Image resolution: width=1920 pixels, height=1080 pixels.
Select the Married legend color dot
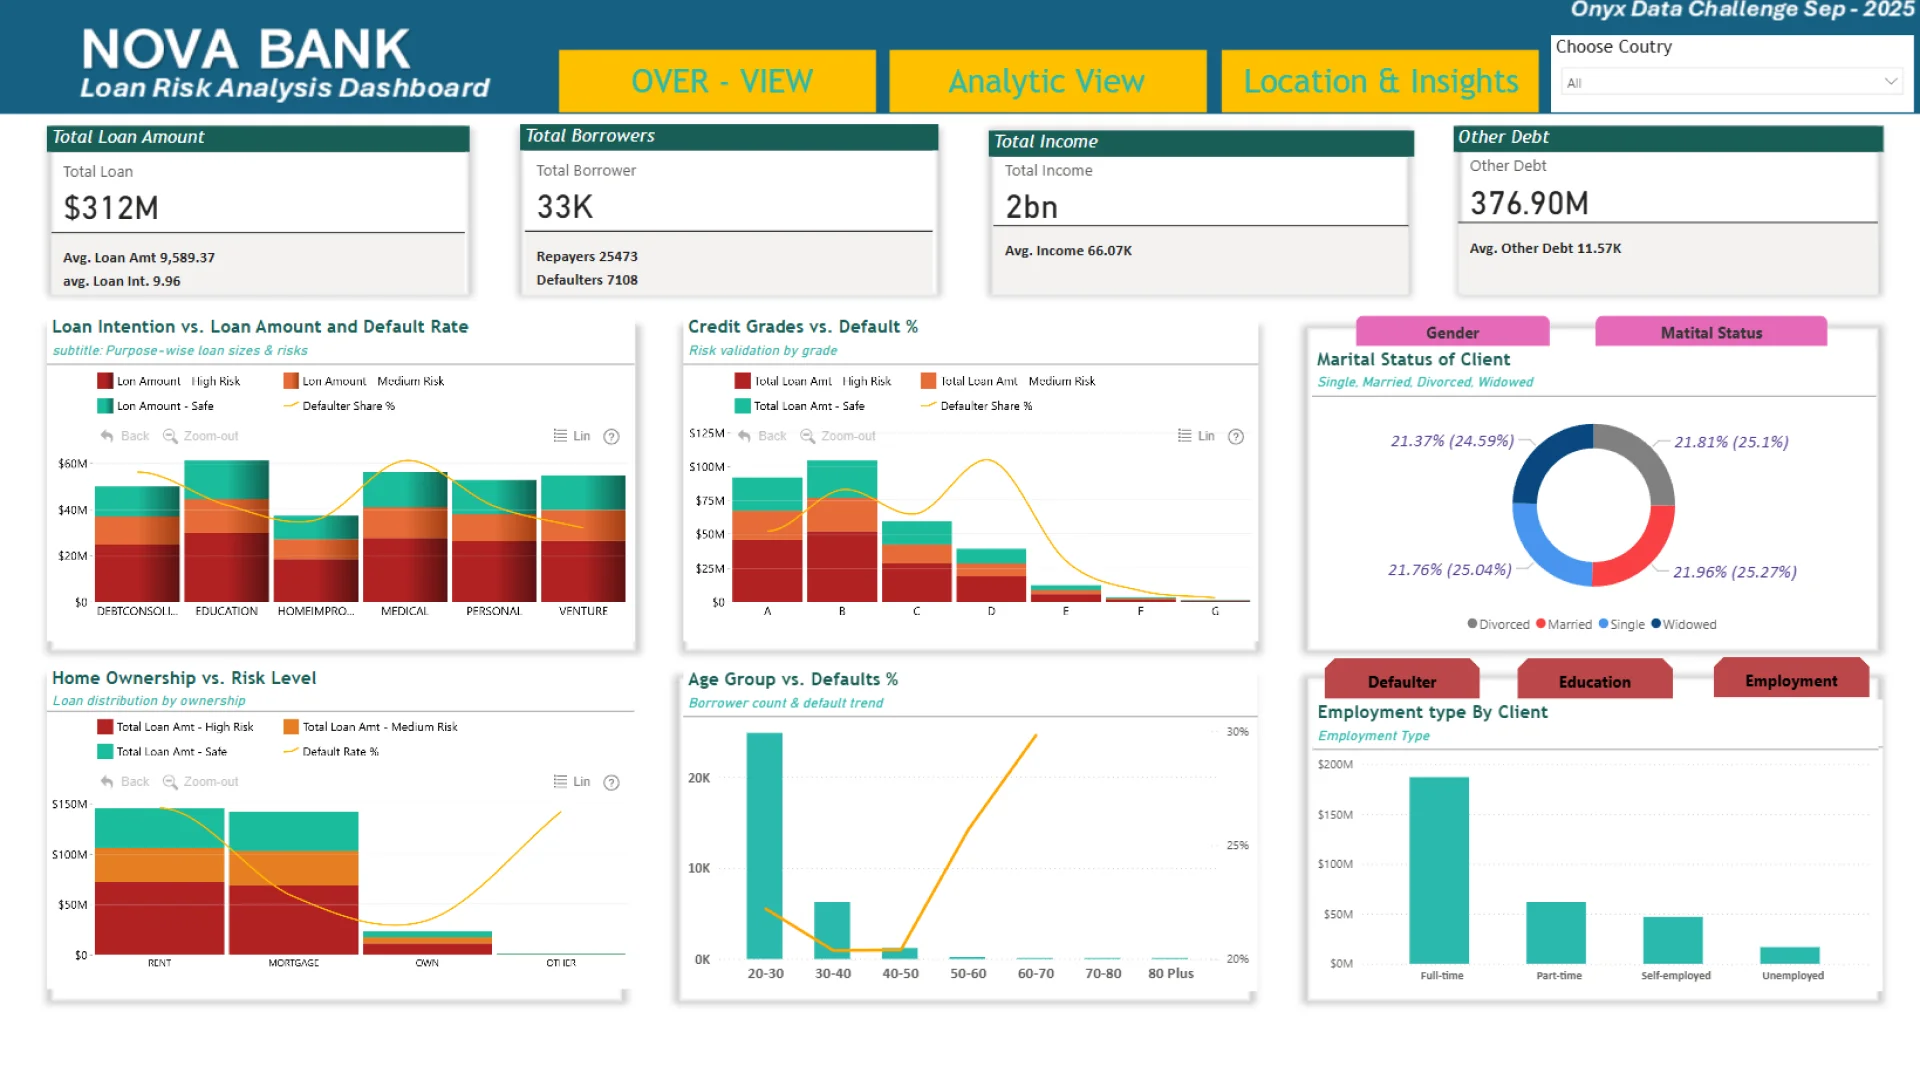pos(1541,624)
